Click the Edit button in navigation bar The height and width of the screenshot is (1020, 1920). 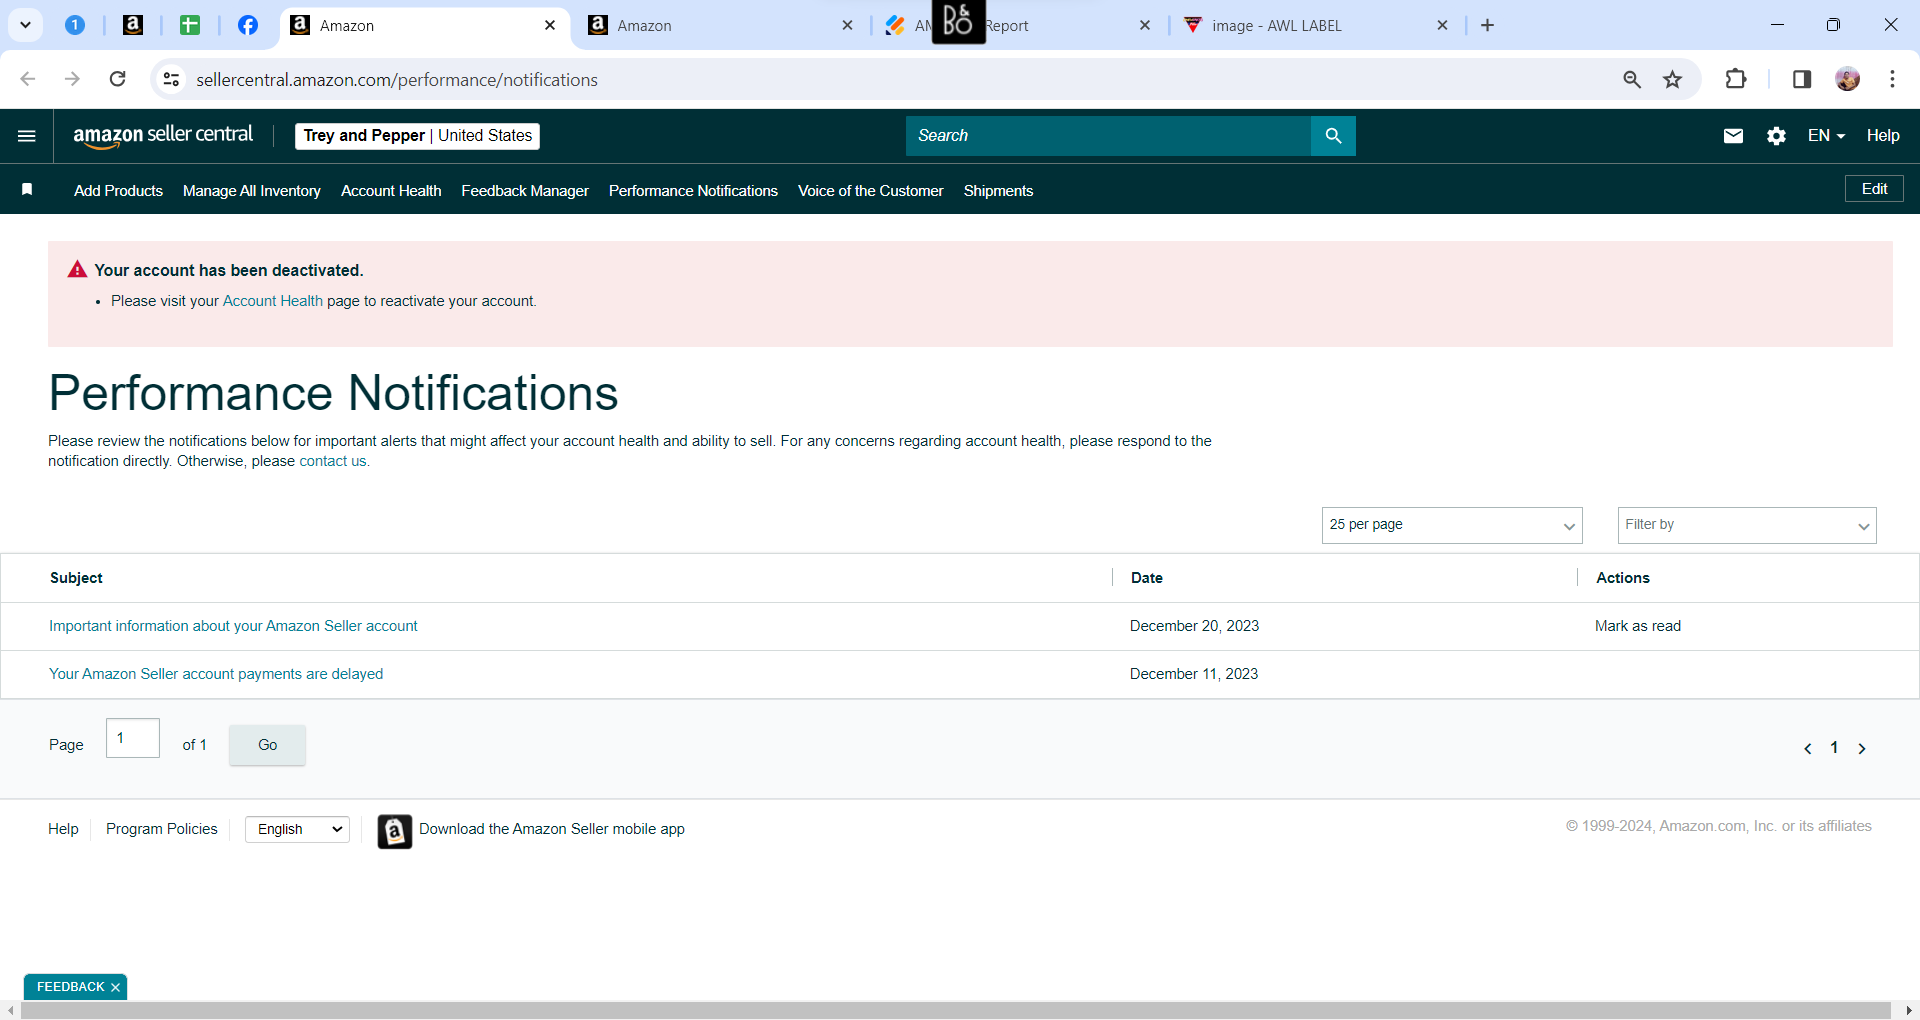coord(1874,189)
